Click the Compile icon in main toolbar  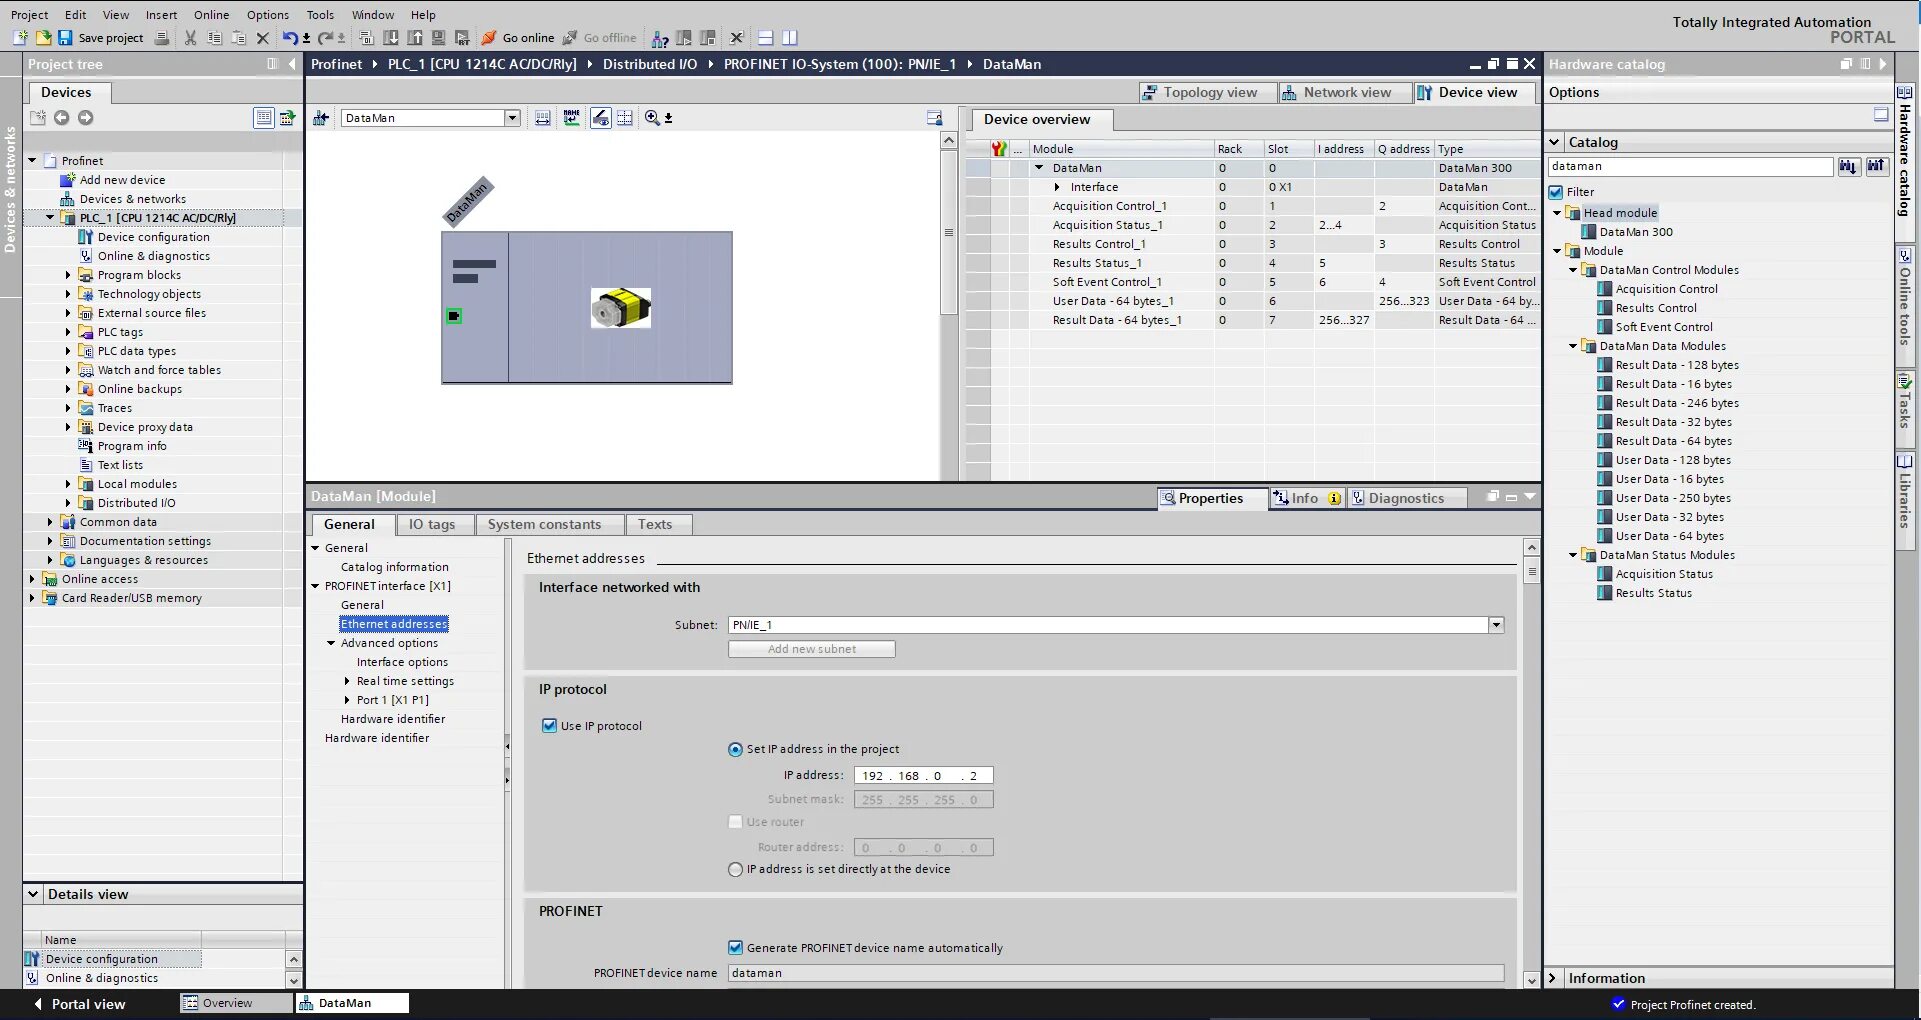pyautogui.click(x=367, y=38)
